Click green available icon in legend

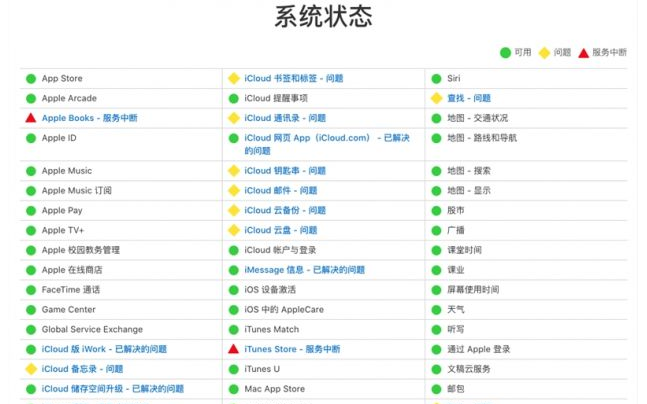[x=505, y=53]
